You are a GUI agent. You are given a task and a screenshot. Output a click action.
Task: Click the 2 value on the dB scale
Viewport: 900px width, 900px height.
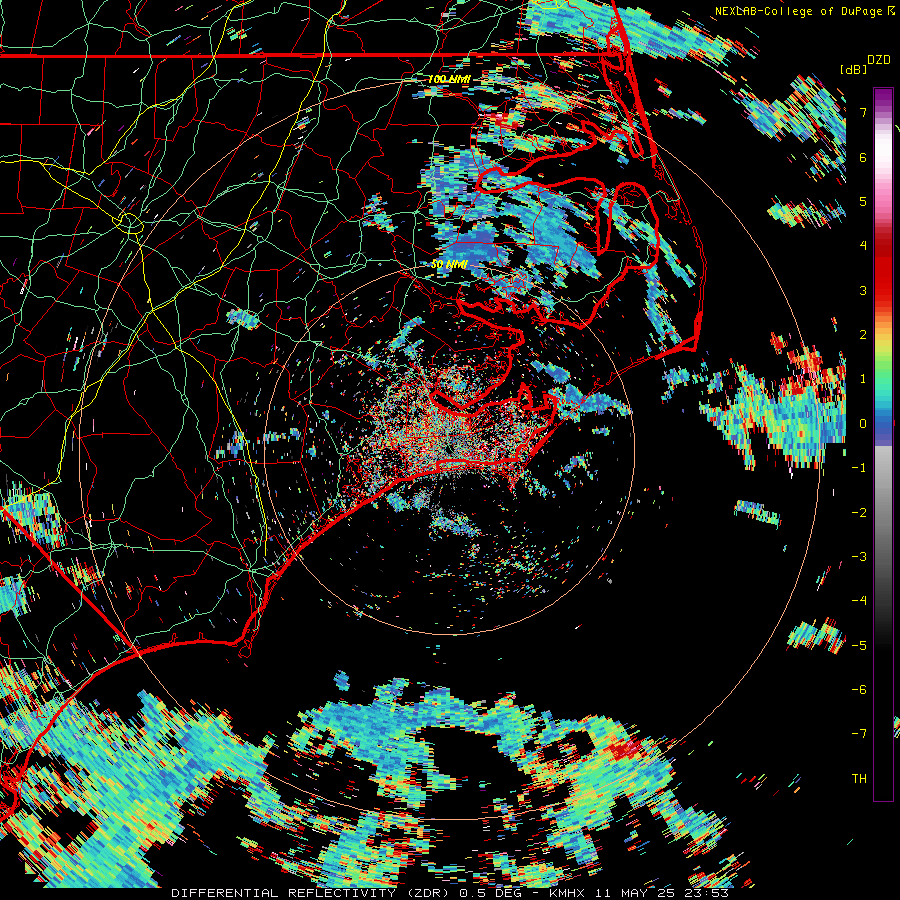pyautogui.click(x=863, y=335)
